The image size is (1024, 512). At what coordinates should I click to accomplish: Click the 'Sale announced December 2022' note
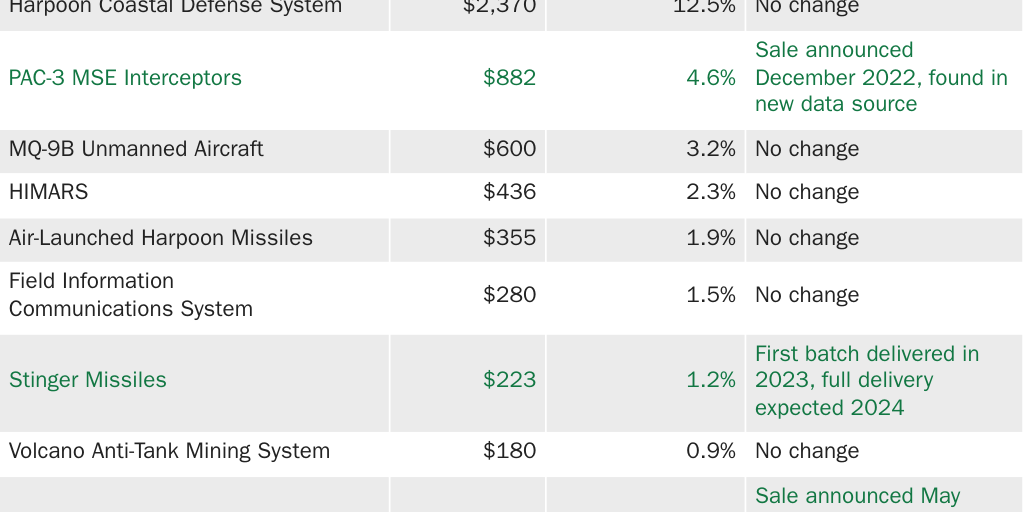pos(881,77)
